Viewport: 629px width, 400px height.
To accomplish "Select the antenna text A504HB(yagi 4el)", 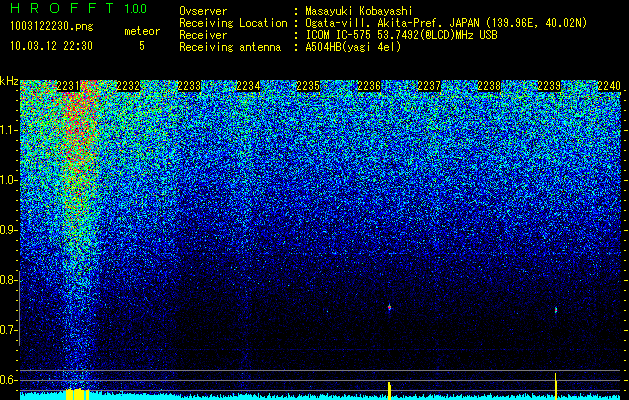I will coord(353,47).
